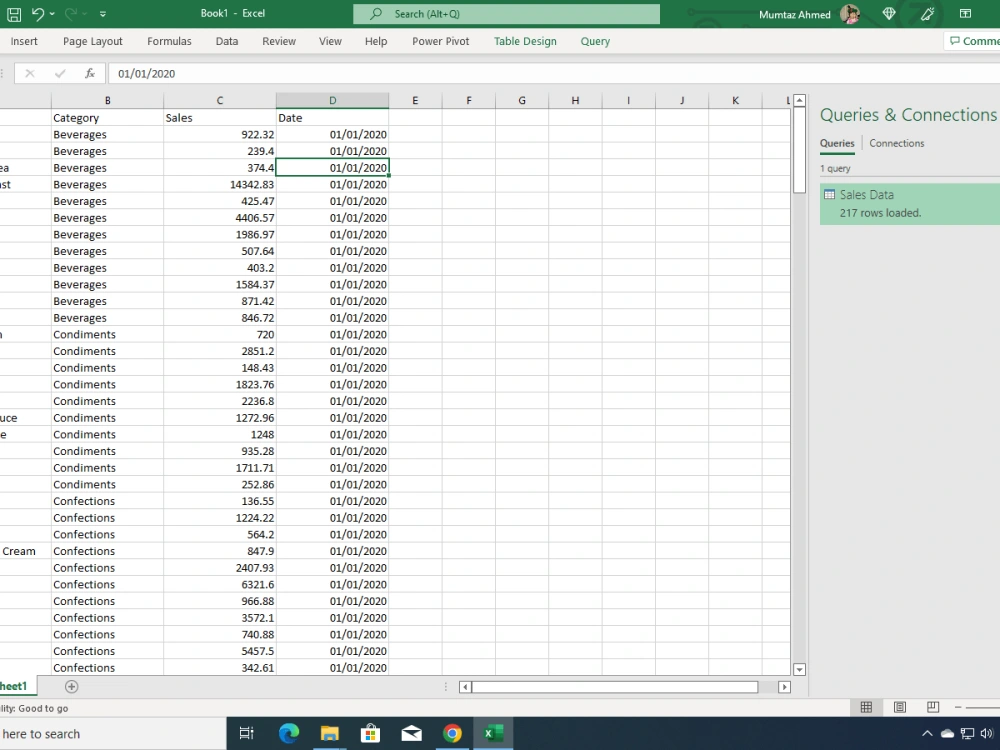The height and width of the screenshot is (750, 1000).
Task: Open the Page Layout view icon in status bar
Action: tap(900, 707)
